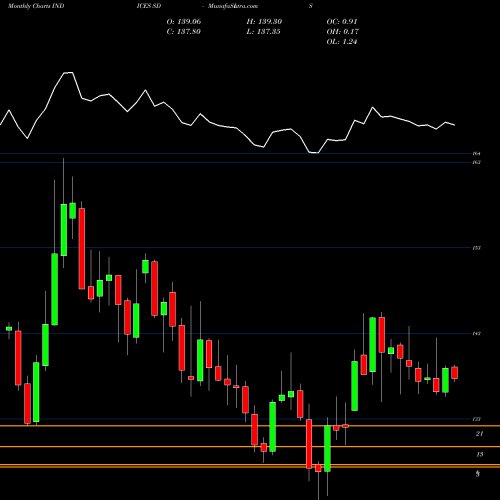Click the "15" axis label near orange lines

480,454
